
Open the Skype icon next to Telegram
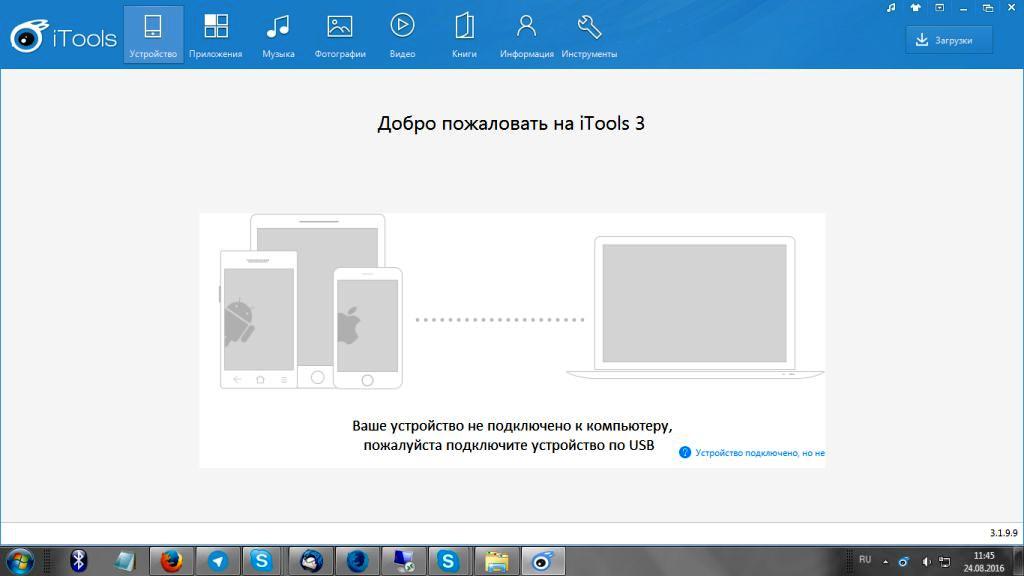click(261, 561)
